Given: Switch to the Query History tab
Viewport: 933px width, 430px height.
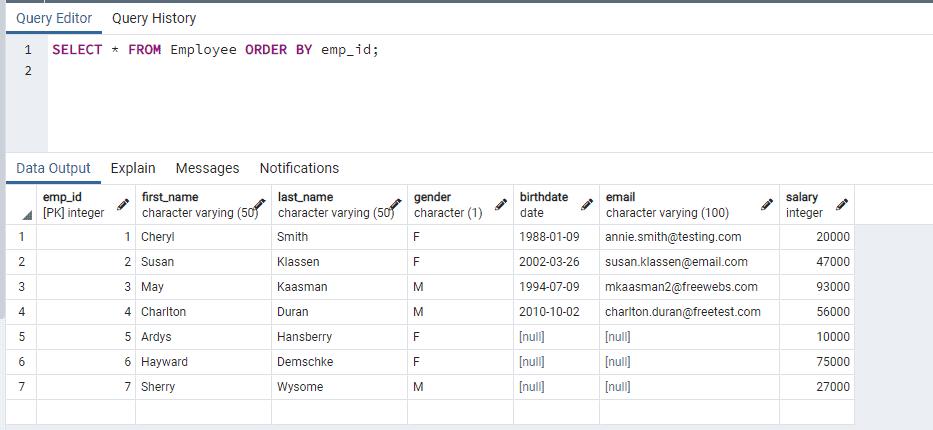Looking at the screenshot, I should [154, 18].
